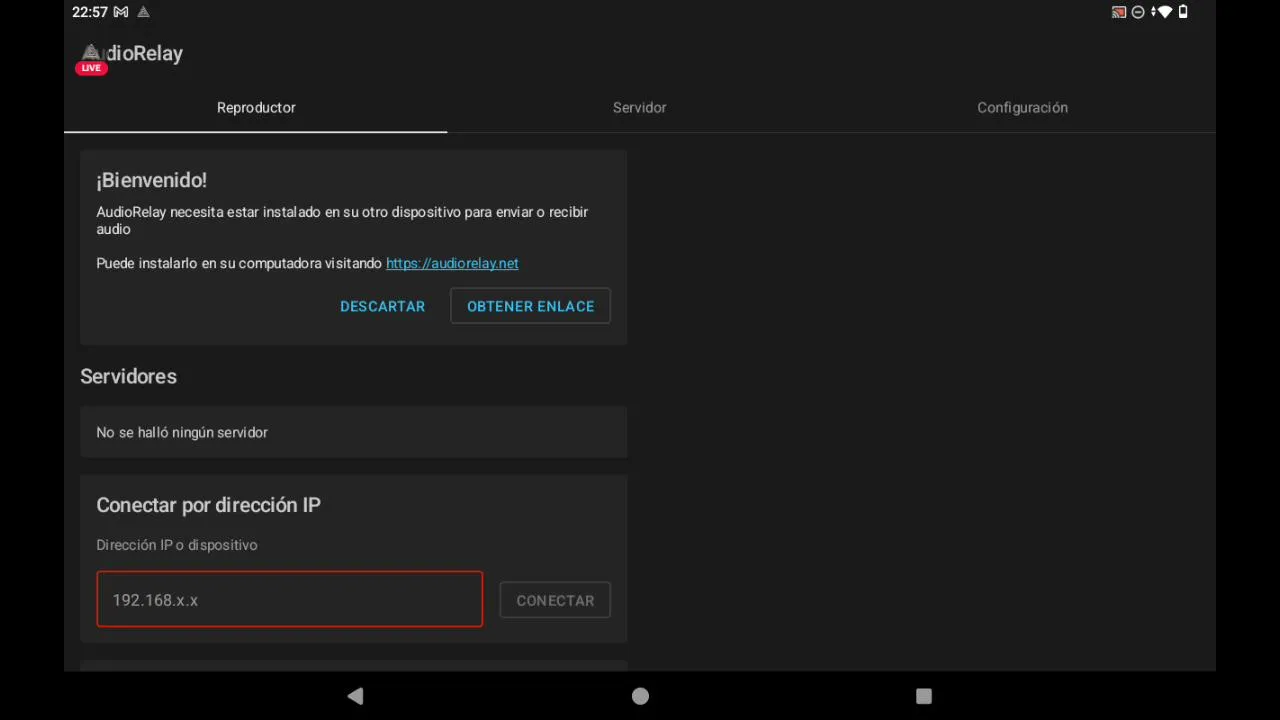Tap the 'No se halló ningún servidor' row
Viewport: 1280px width, 720px height.
(x=354, y=432)
